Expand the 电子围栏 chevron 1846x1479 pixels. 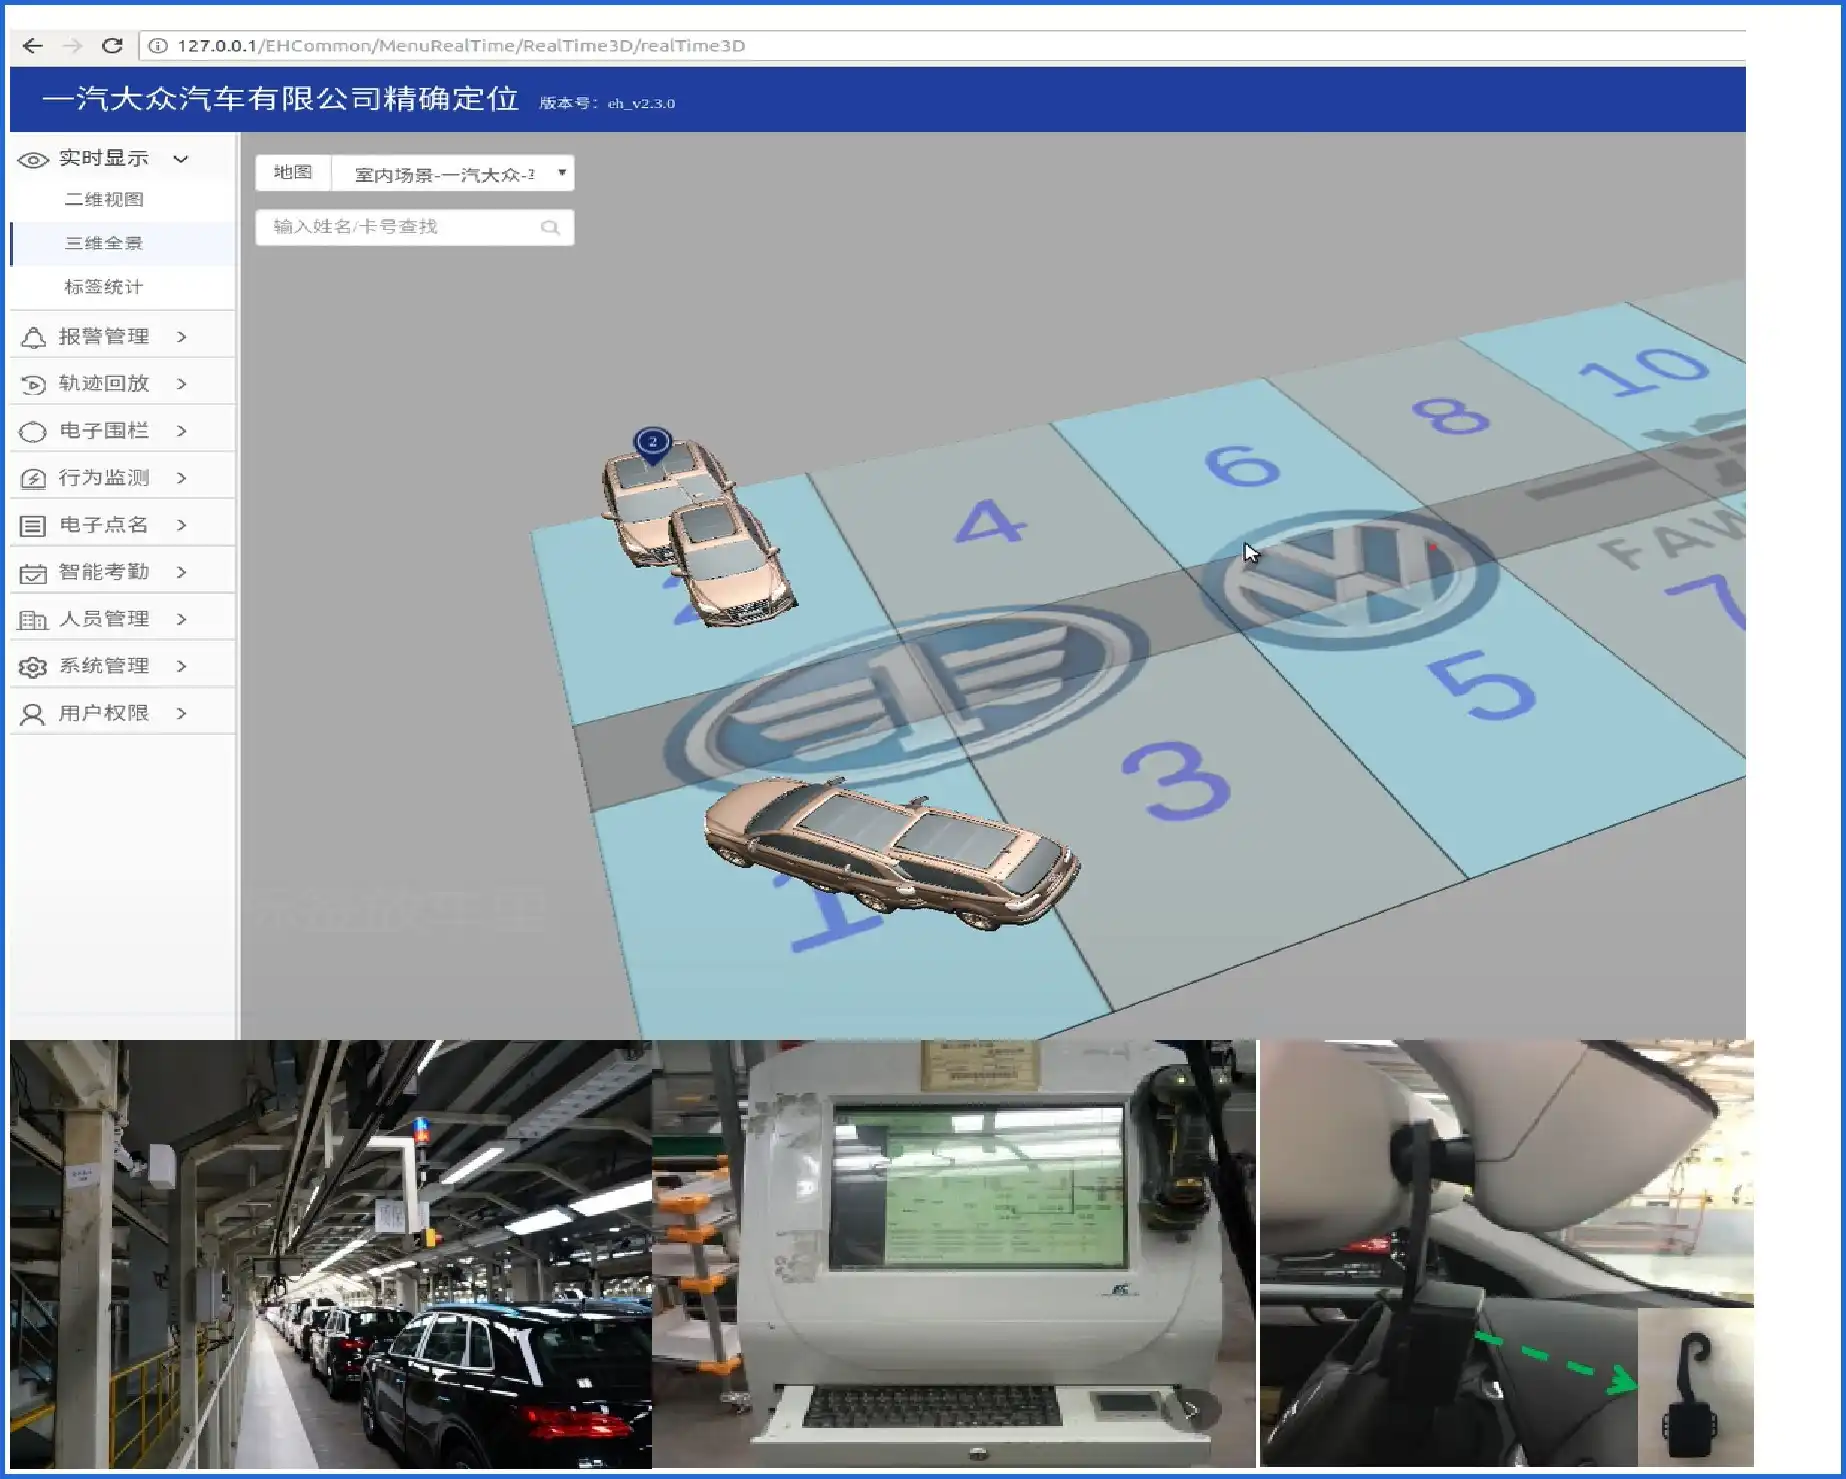pos(182,431)
